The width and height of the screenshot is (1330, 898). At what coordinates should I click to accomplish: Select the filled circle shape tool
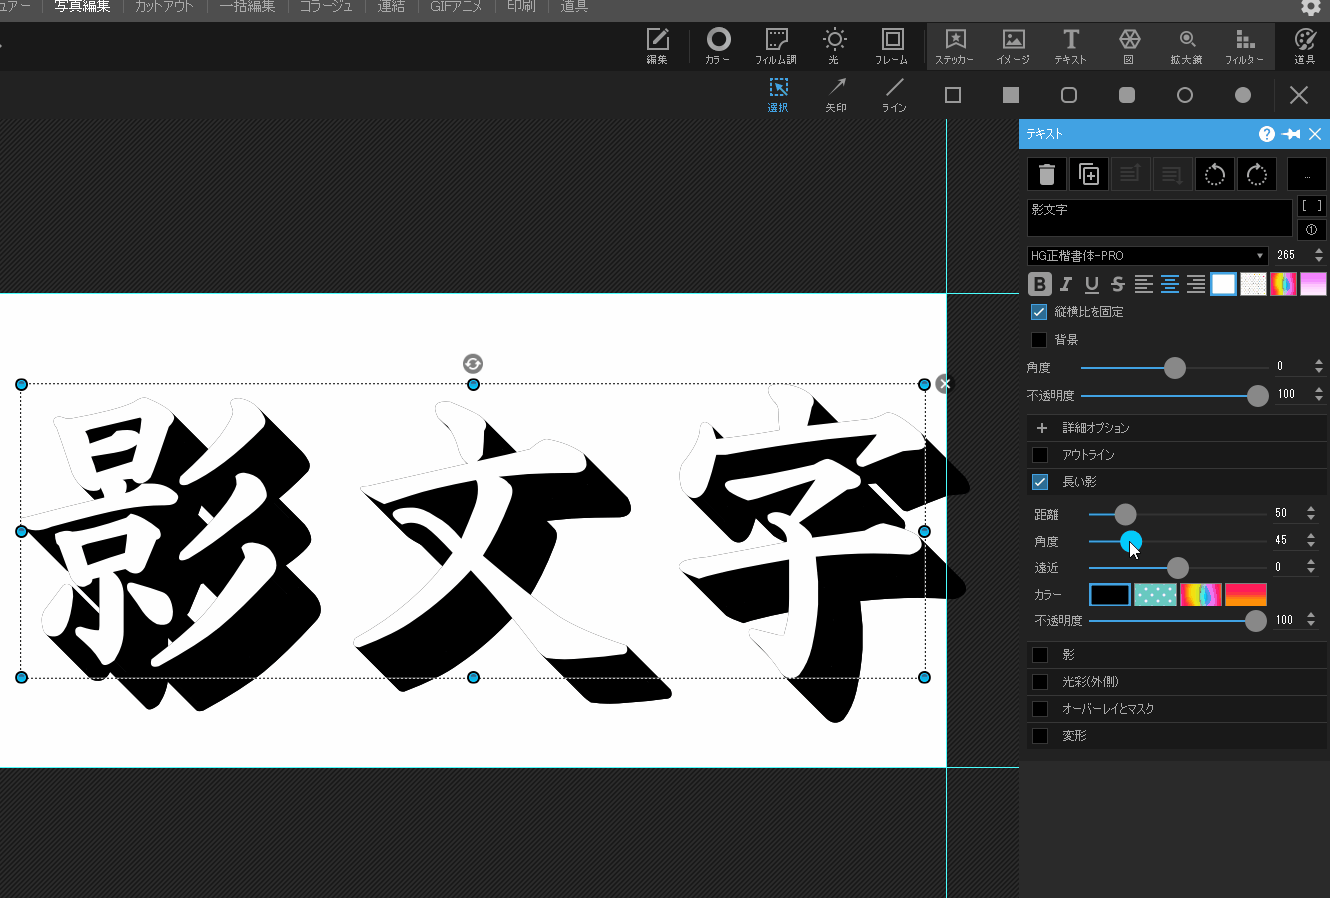pos(1242,95)
